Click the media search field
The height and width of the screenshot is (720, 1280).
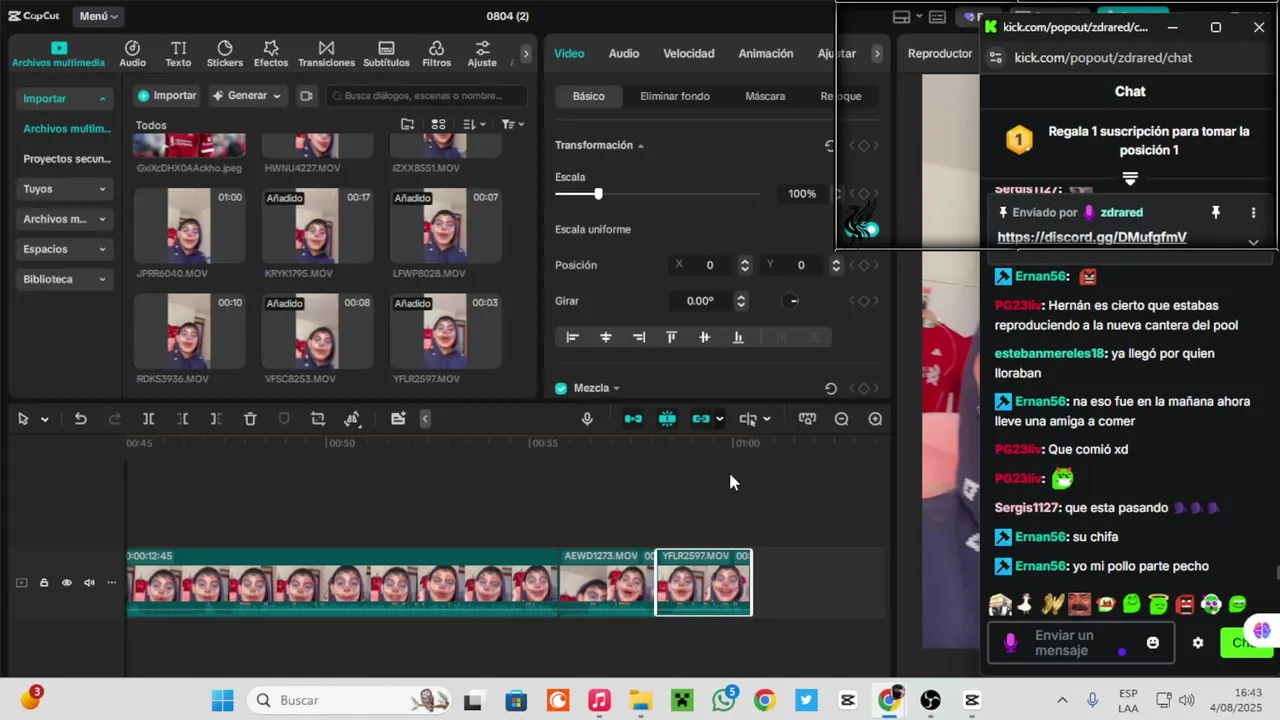click(428, 96)
